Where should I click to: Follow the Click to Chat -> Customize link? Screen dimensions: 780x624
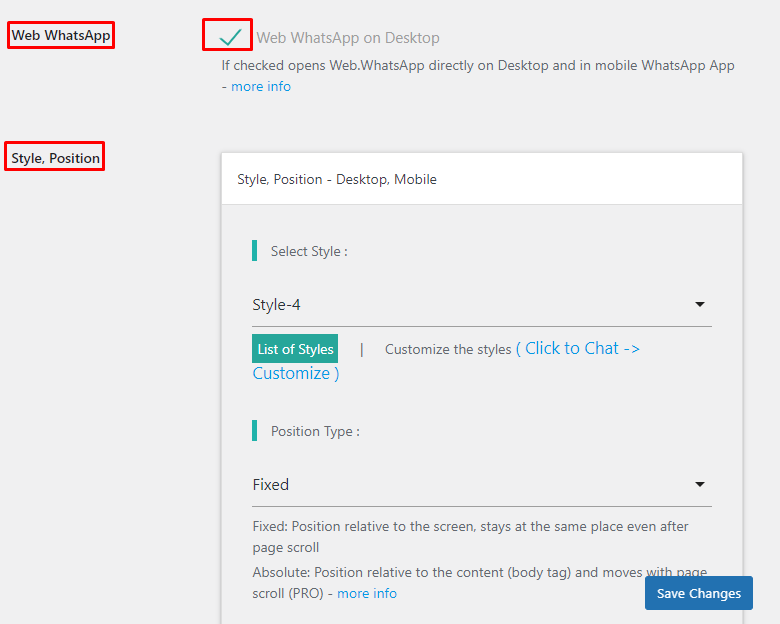click(446, 361)
